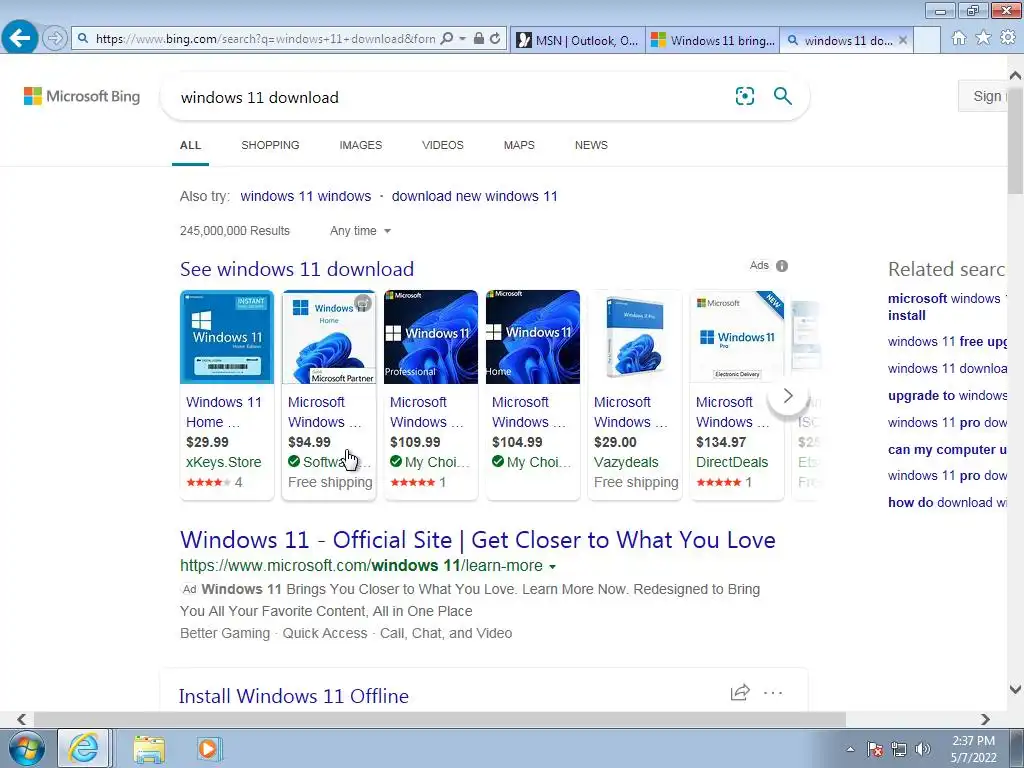Refresh the page with the reload icon
1024x768 pixels.
[496, 39]
